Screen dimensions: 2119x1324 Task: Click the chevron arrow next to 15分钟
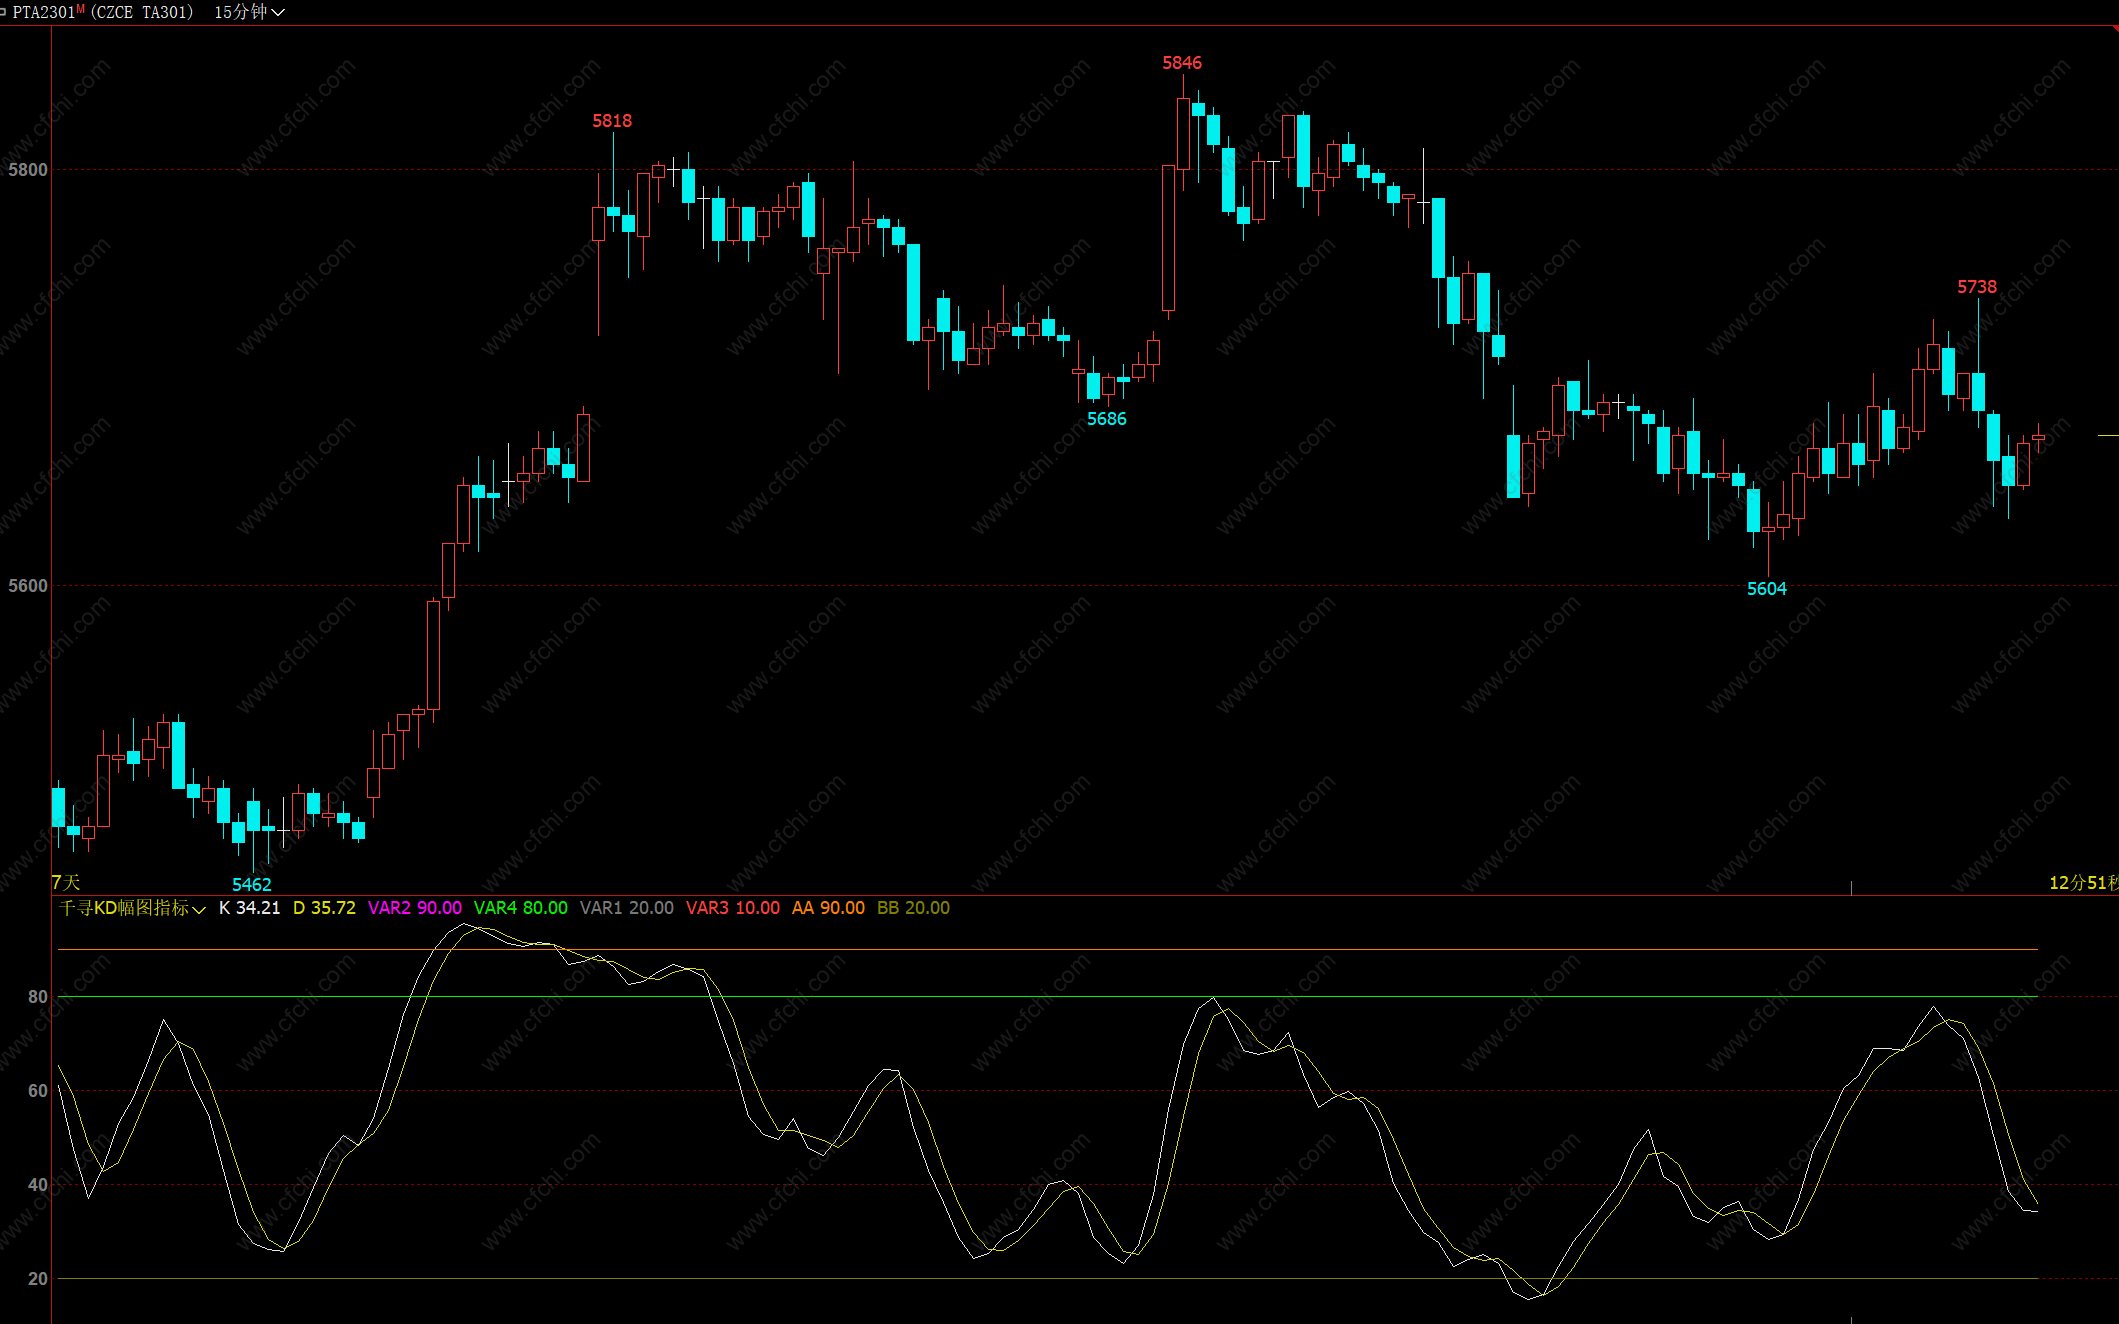[x=278, y=13]
